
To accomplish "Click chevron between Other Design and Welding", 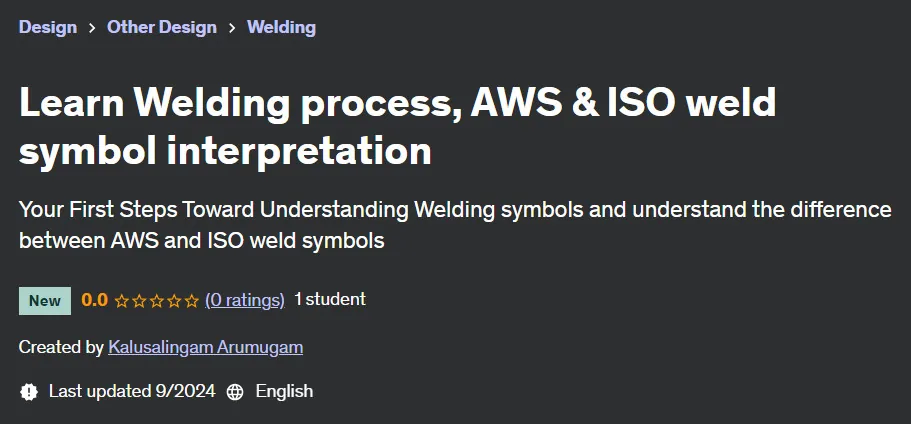I will click(x=232, y=28).
